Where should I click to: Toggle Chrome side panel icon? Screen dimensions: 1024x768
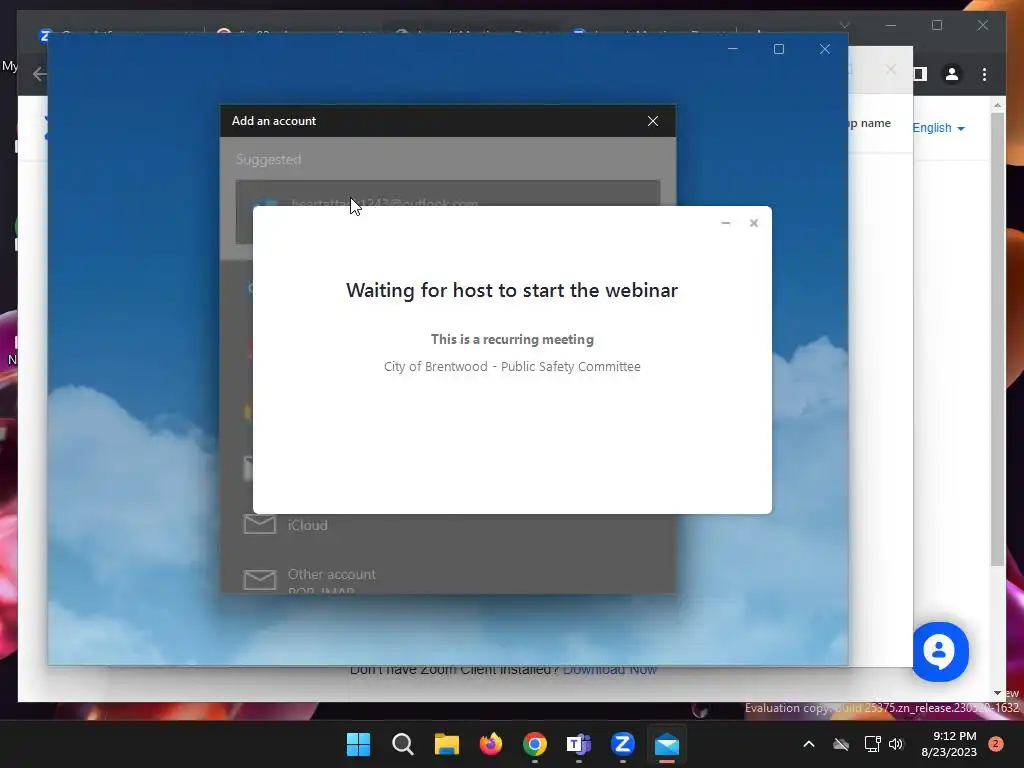920,74
